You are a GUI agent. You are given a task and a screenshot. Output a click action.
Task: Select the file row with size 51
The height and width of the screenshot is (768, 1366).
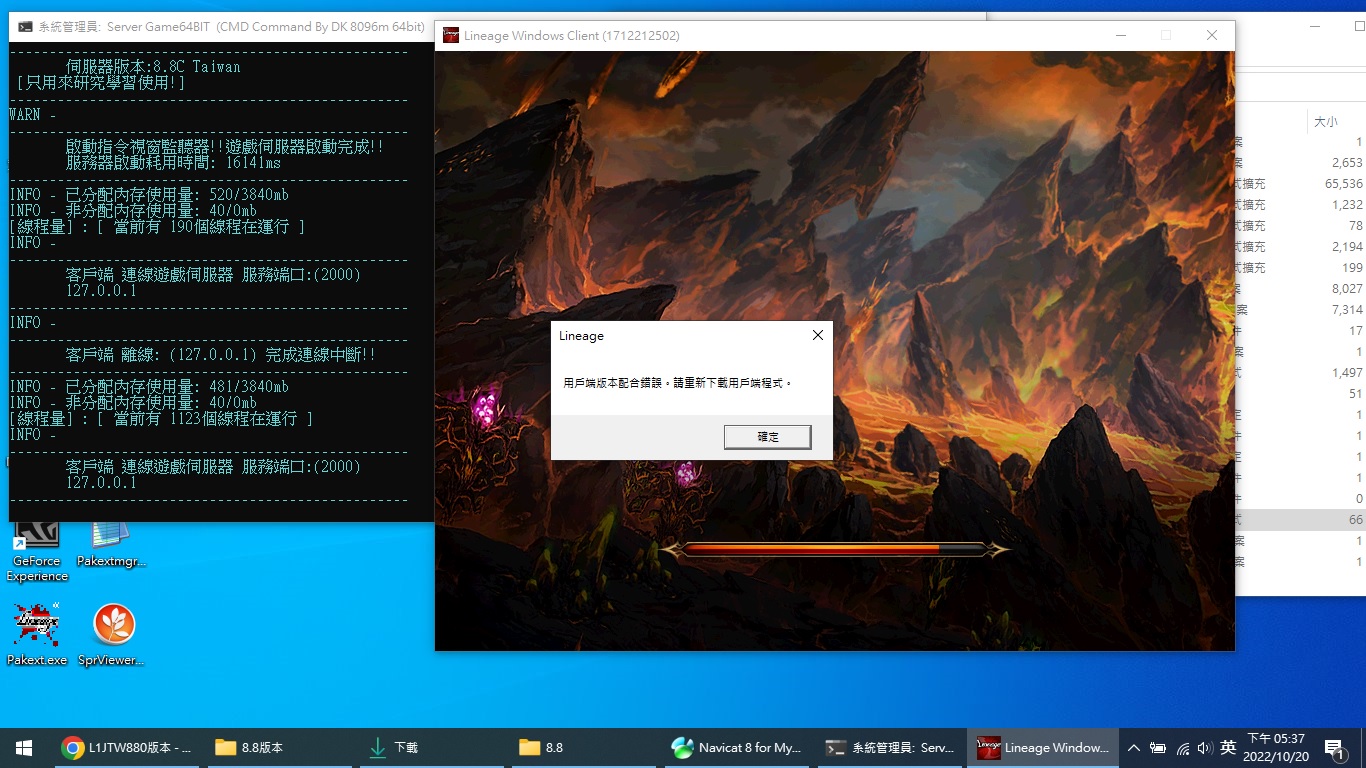coord(1300,394)
